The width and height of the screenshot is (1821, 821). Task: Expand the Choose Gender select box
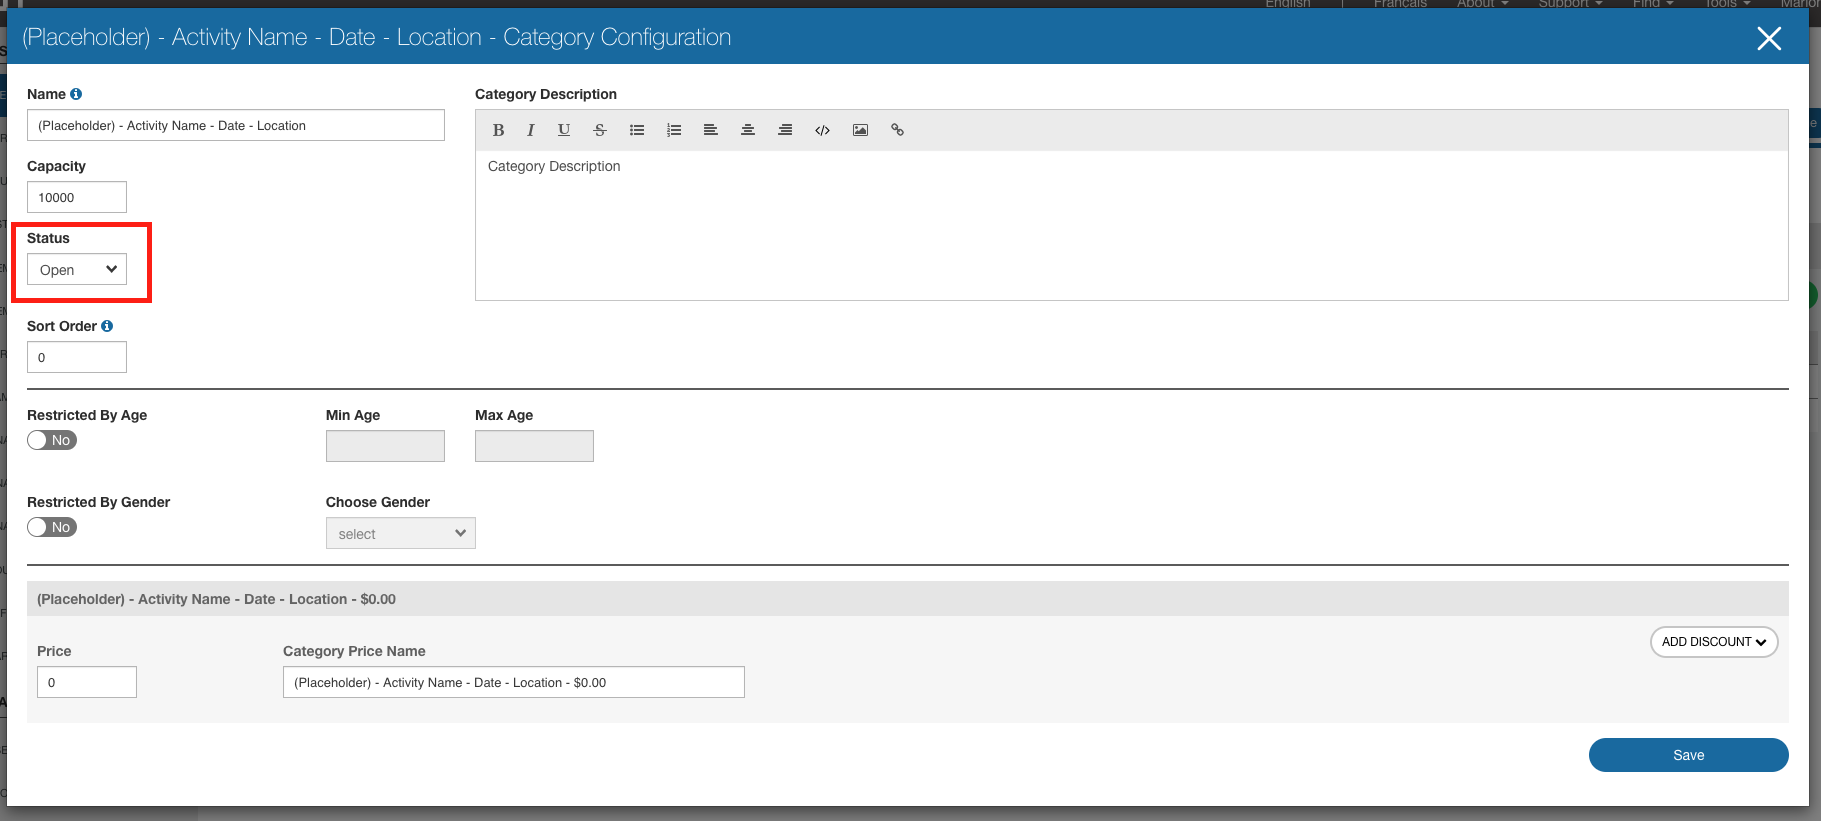point(400,533)
